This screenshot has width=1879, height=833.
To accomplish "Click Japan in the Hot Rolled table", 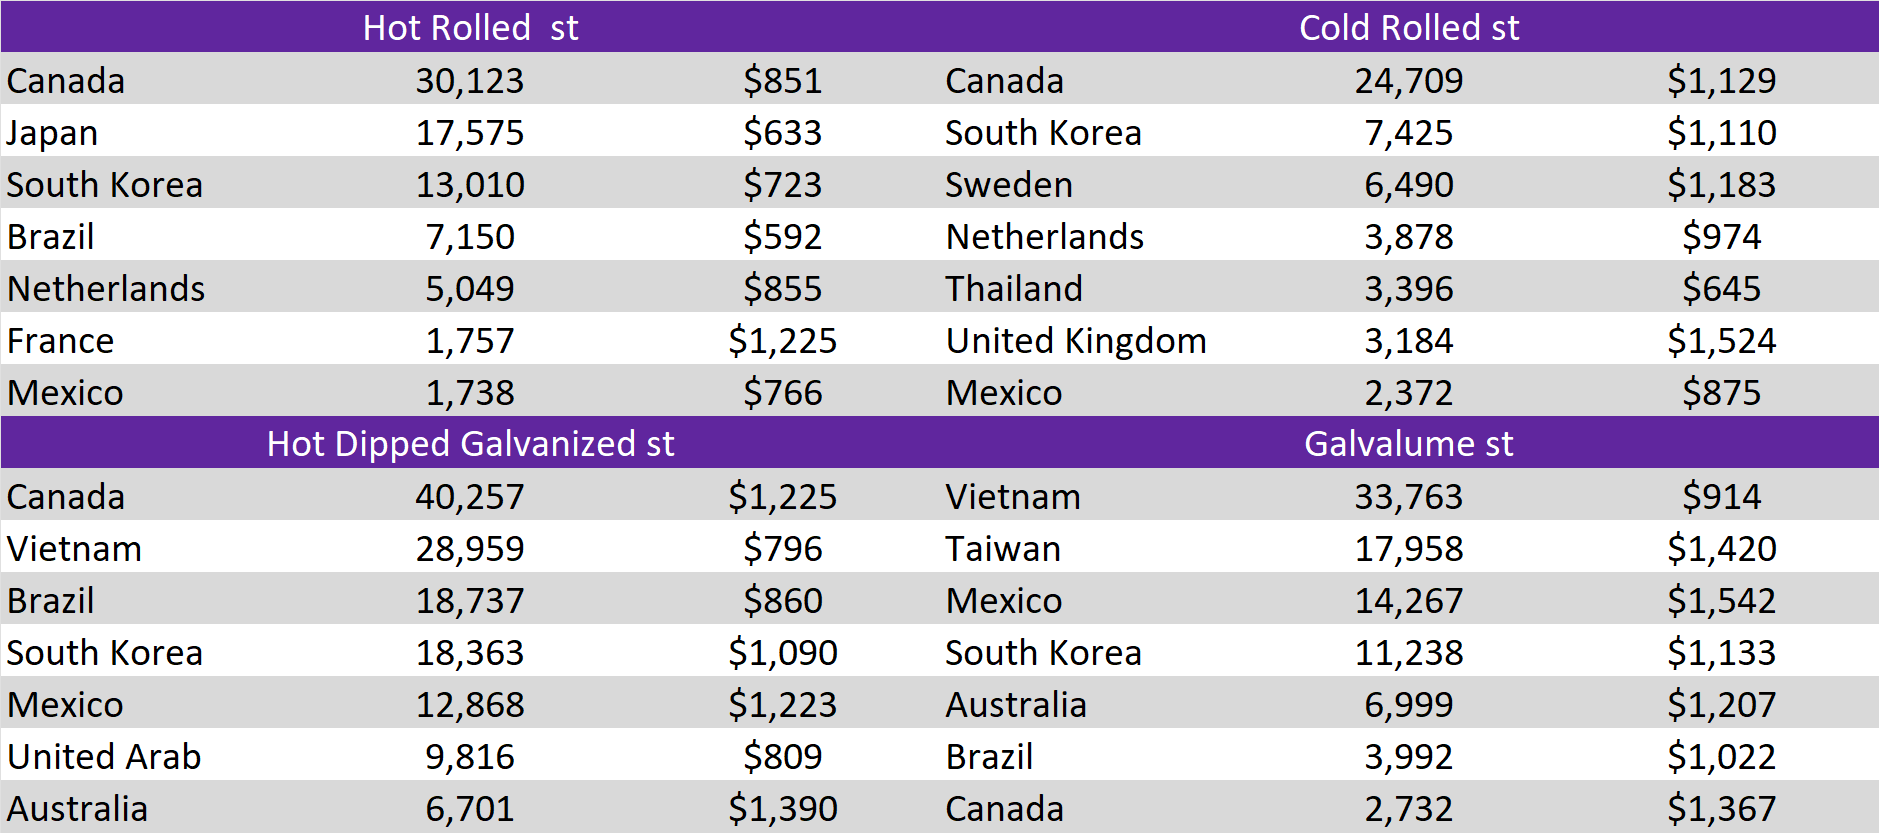I will click(x=53, y=133).
